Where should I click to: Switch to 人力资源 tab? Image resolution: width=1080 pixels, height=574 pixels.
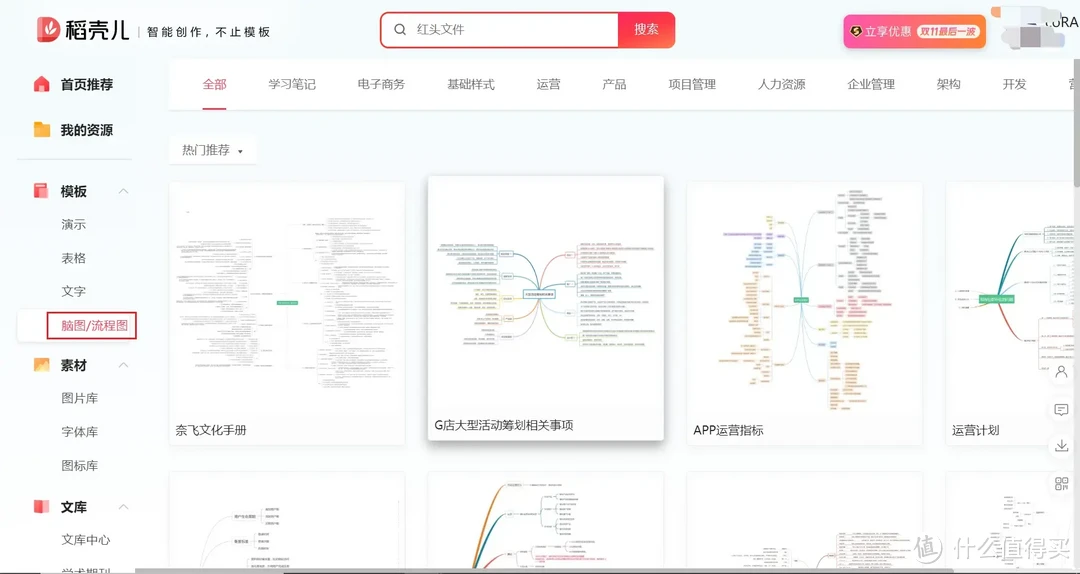(781, 85)
